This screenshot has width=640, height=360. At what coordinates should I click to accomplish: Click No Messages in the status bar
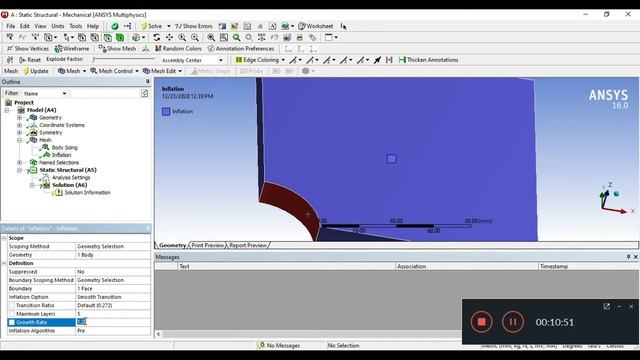coord(280,345)
